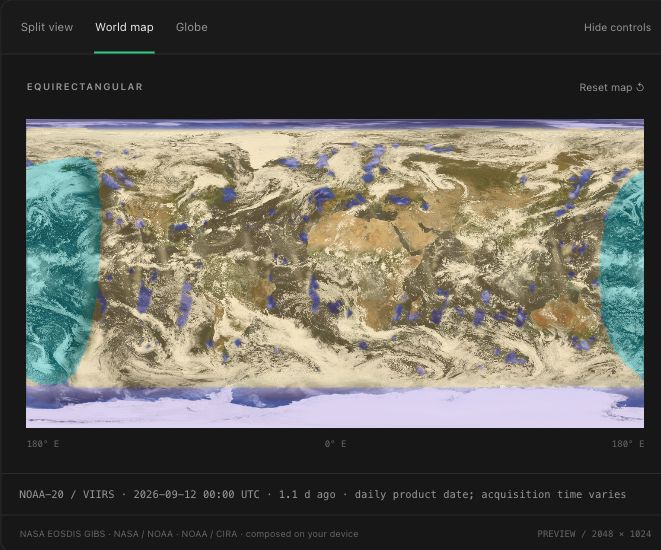
Task: Select the World map tab
Action: [x=124, y=27]
